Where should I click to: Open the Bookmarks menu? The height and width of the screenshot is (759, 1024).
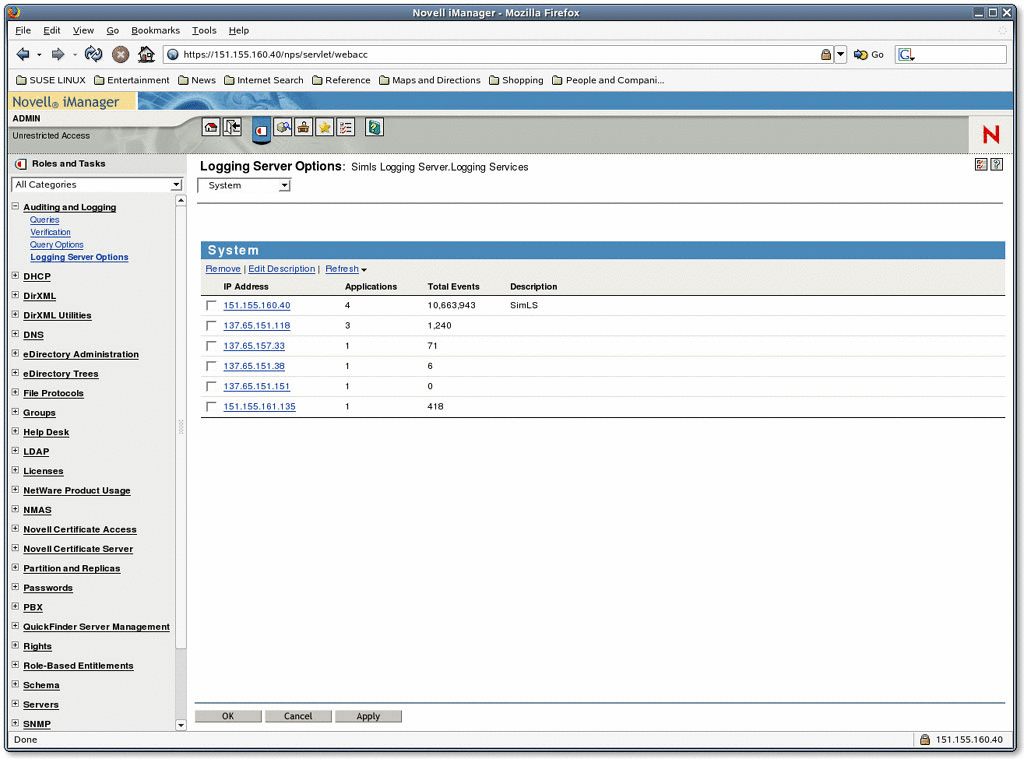pyautogui.click(x=155, y=31)
